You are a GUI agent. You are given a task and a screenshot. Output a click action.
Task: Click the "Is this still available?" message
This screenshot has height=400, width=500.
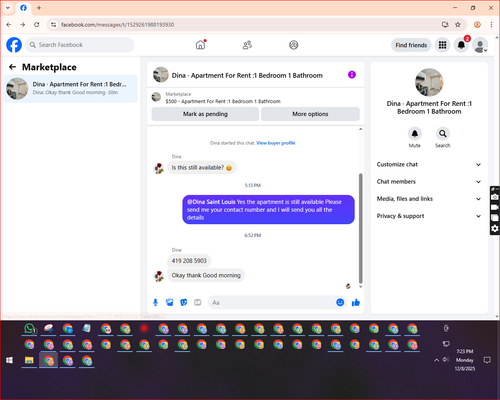[x=202, y=167]
